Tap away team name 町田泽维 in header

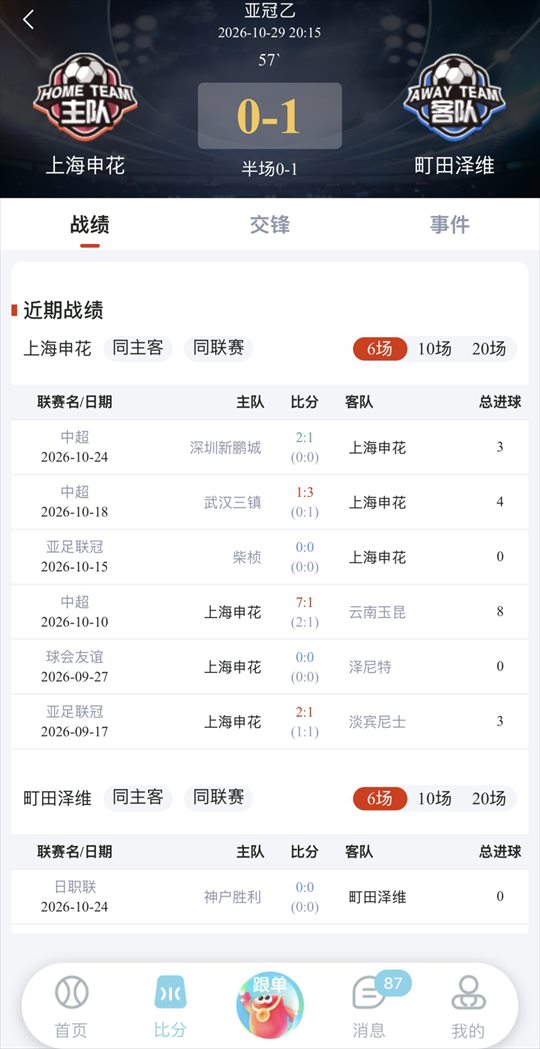(454, 165)
